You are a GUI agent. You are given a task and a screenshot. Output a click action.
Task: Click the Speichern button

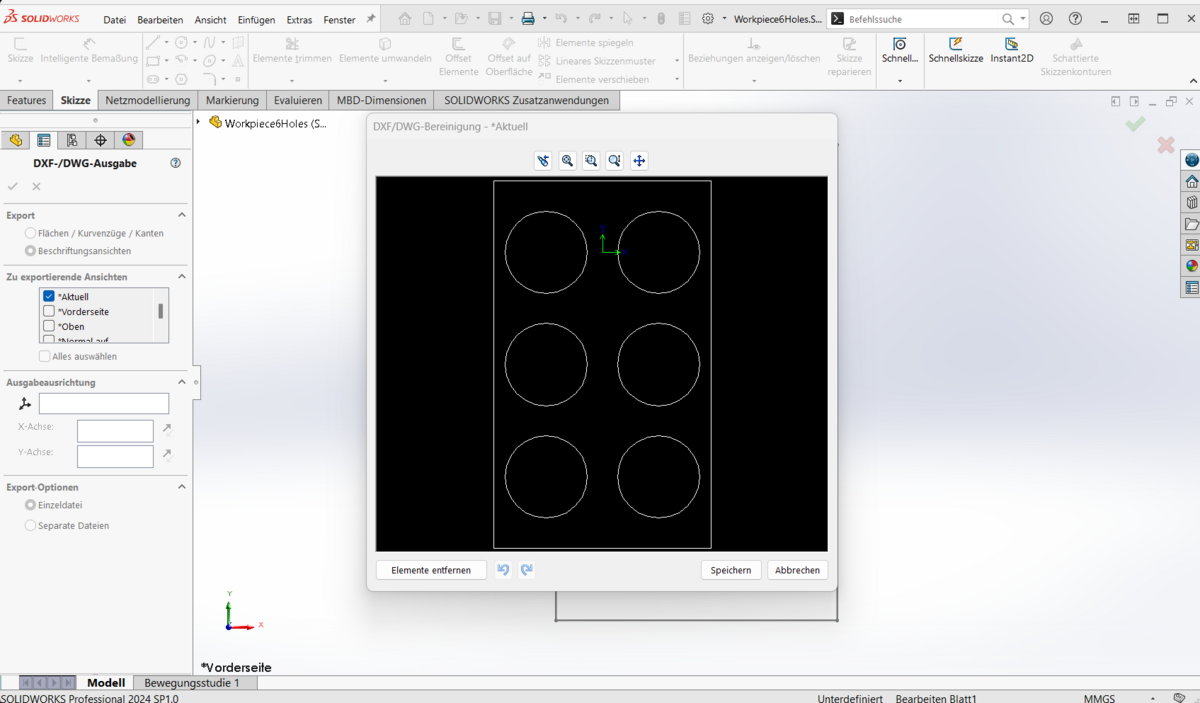731,570
